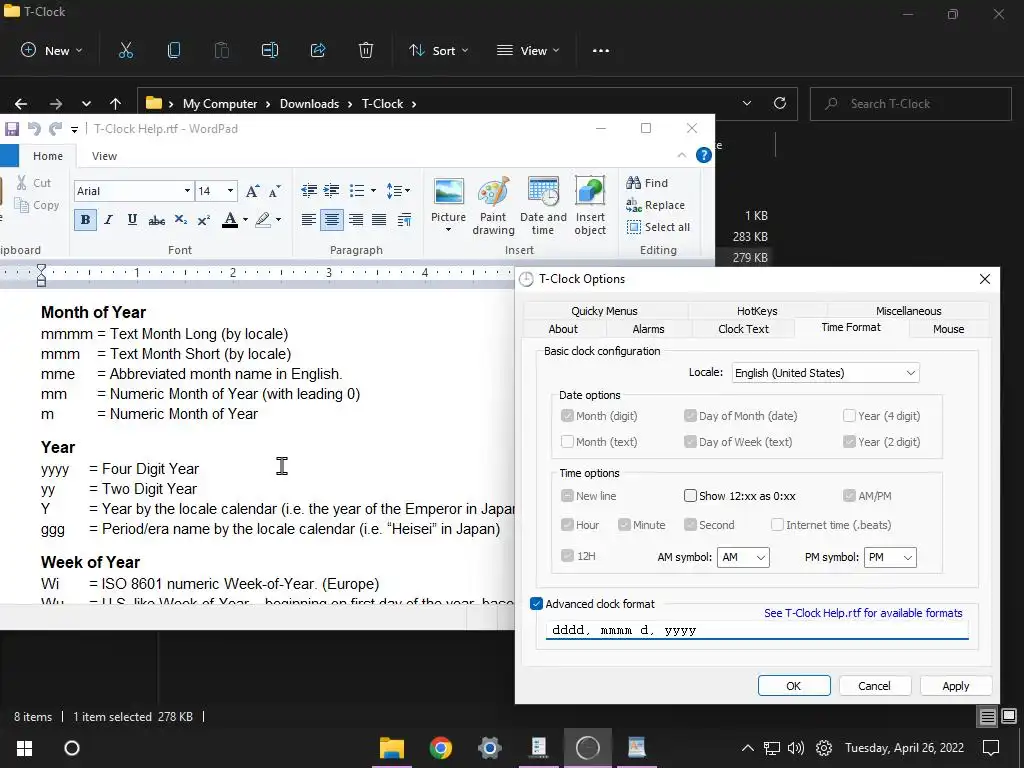Go back in File Explorer navigation
Image resolution: width=1024 pixels, height=768 pixels.
coord(21,104)
